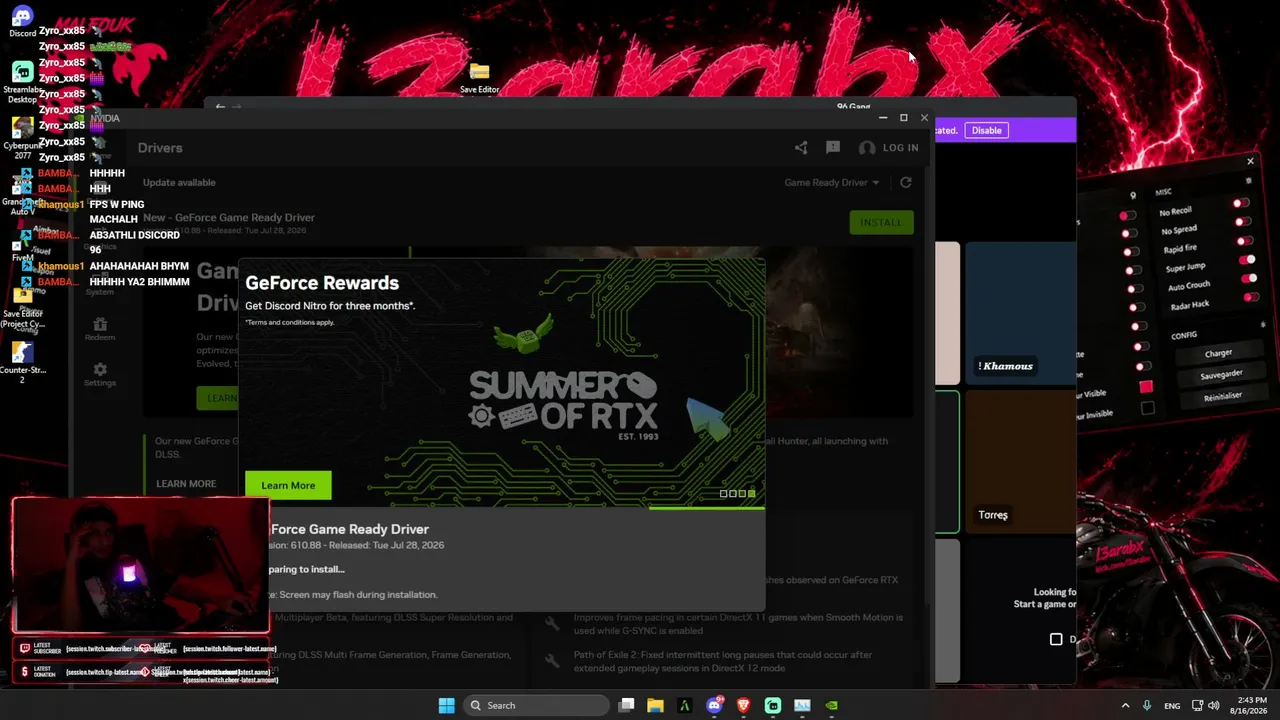The image size is (1280, 720).
Task: Tick the checkbox in the bottom right panel
Action: [1056, 639]
